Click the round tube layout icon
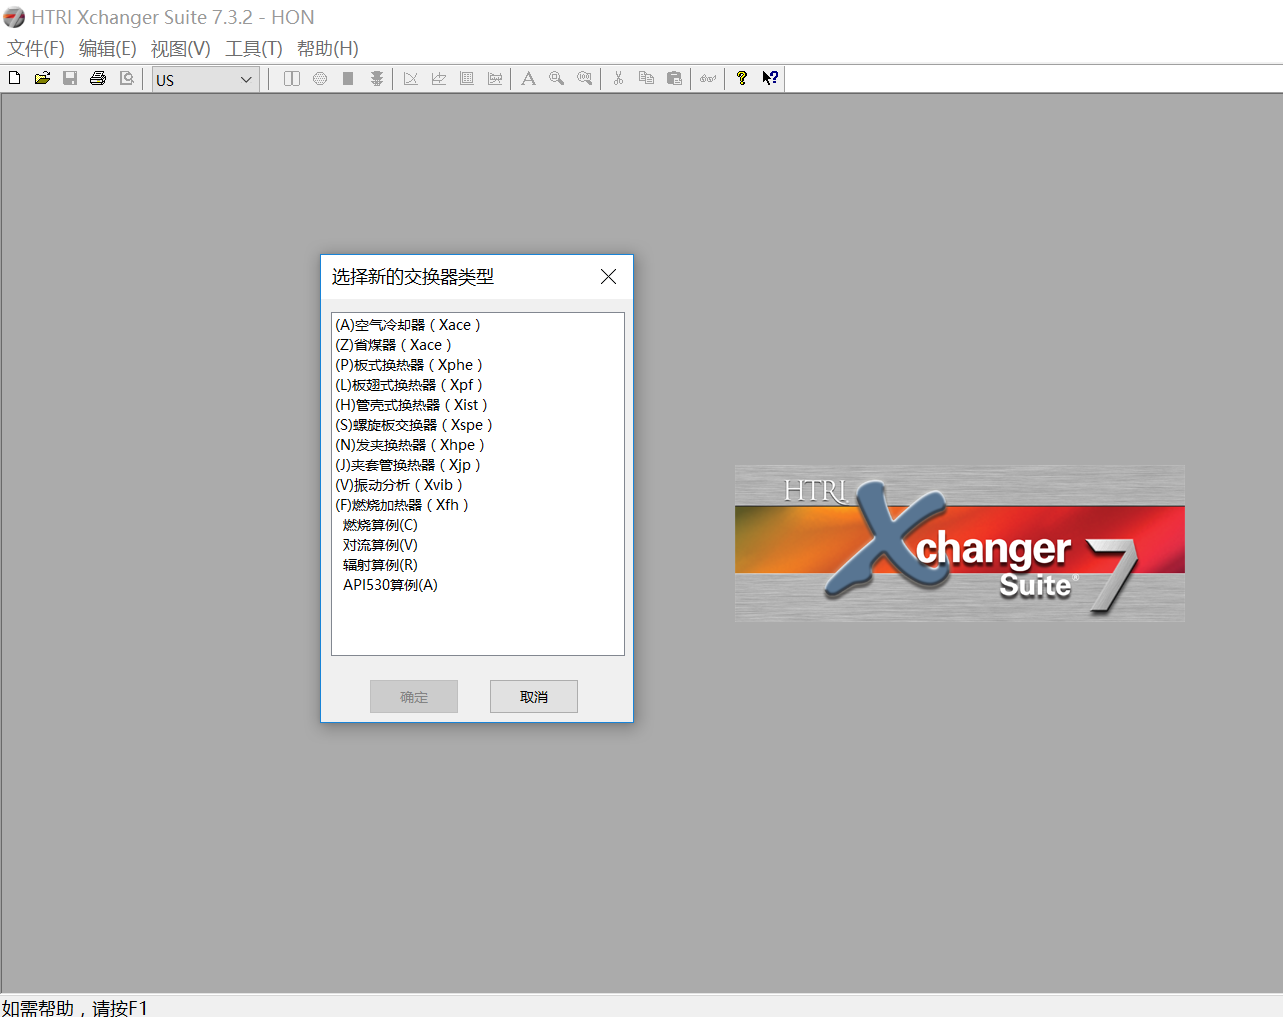This screenshot has width=1283, height=1017. coord(320,78)
